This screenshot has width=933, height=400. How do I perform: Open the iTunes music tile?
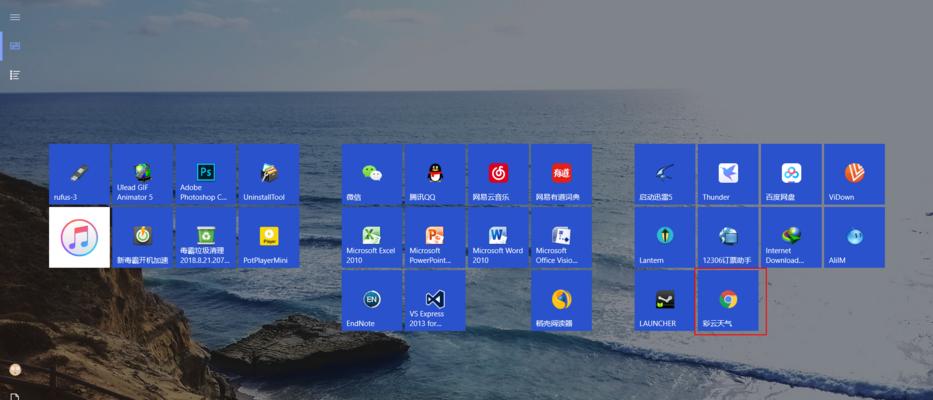tap(79, 238)
